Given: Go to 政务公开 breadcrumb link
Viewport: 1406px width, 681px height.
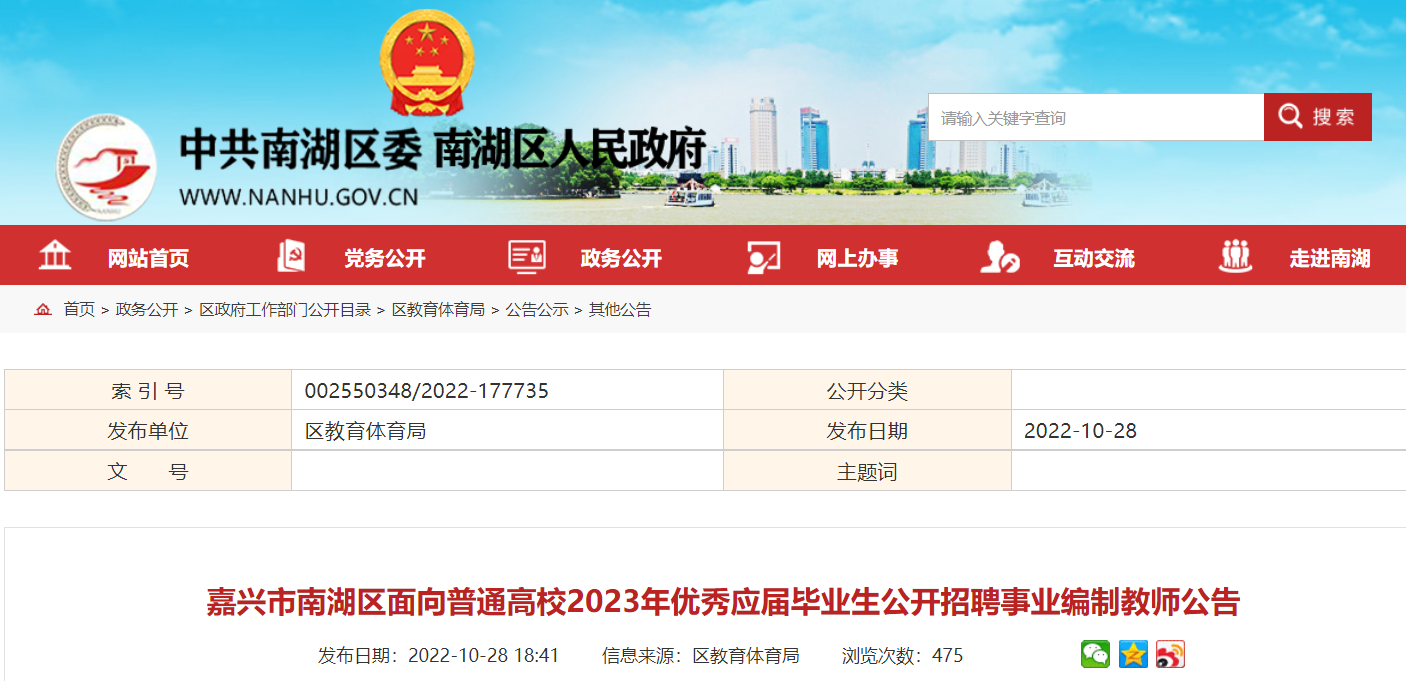Looking at the screenshot, I should (x=147, y=310).
